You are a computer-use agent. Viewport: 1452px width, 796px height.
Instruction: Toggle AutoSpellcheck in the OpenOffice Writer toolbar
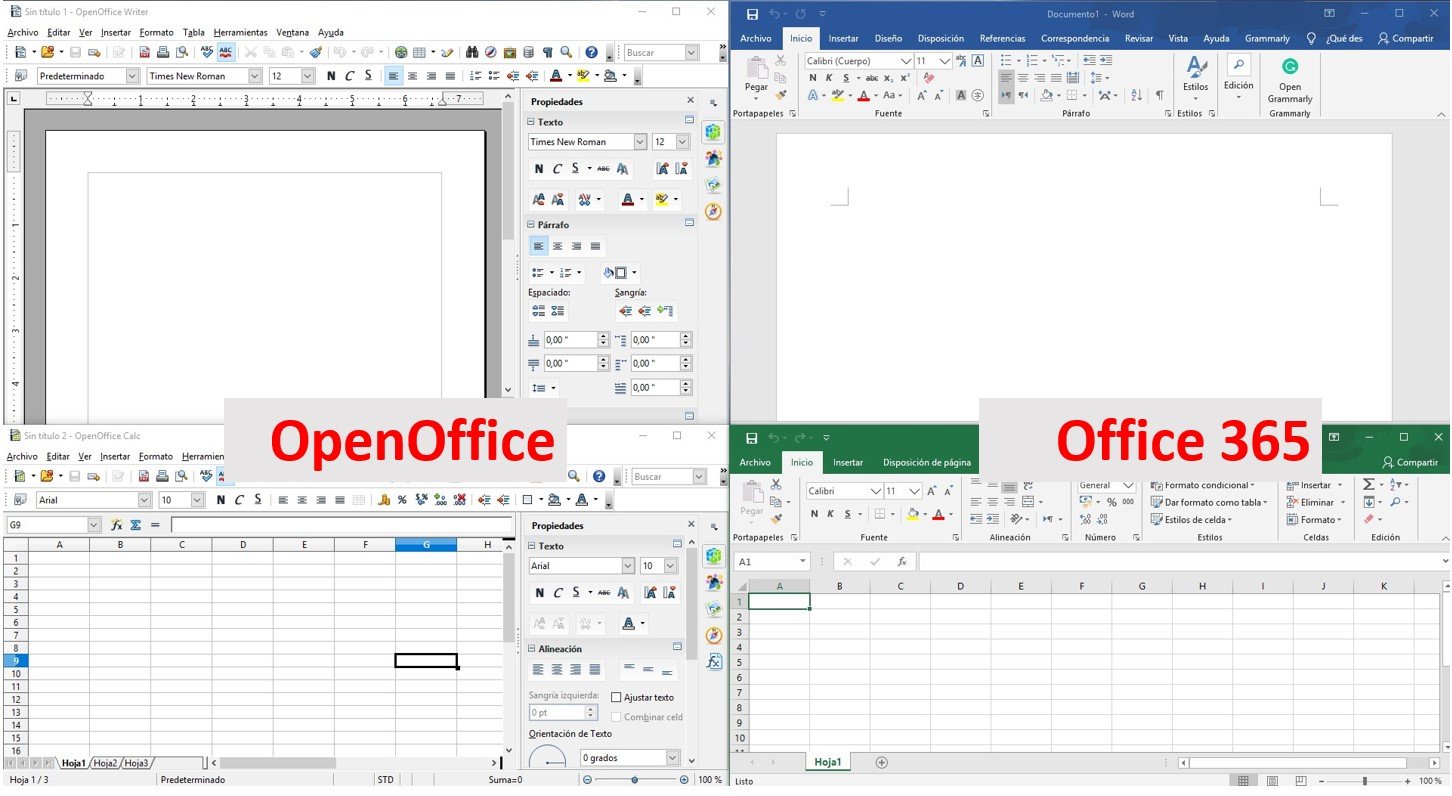point(226,52)
